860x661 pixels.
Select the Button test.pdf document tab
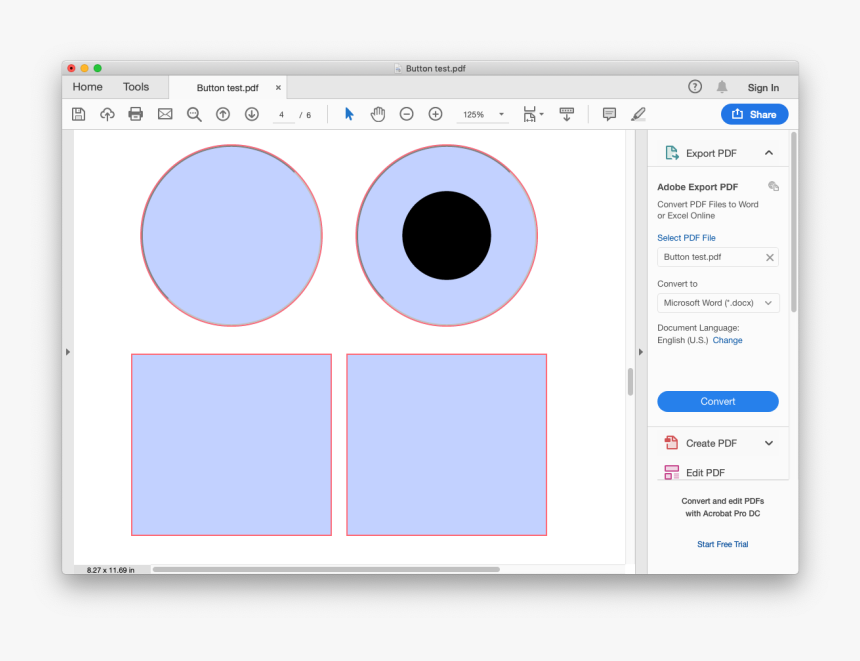click(x=228, y=88)
